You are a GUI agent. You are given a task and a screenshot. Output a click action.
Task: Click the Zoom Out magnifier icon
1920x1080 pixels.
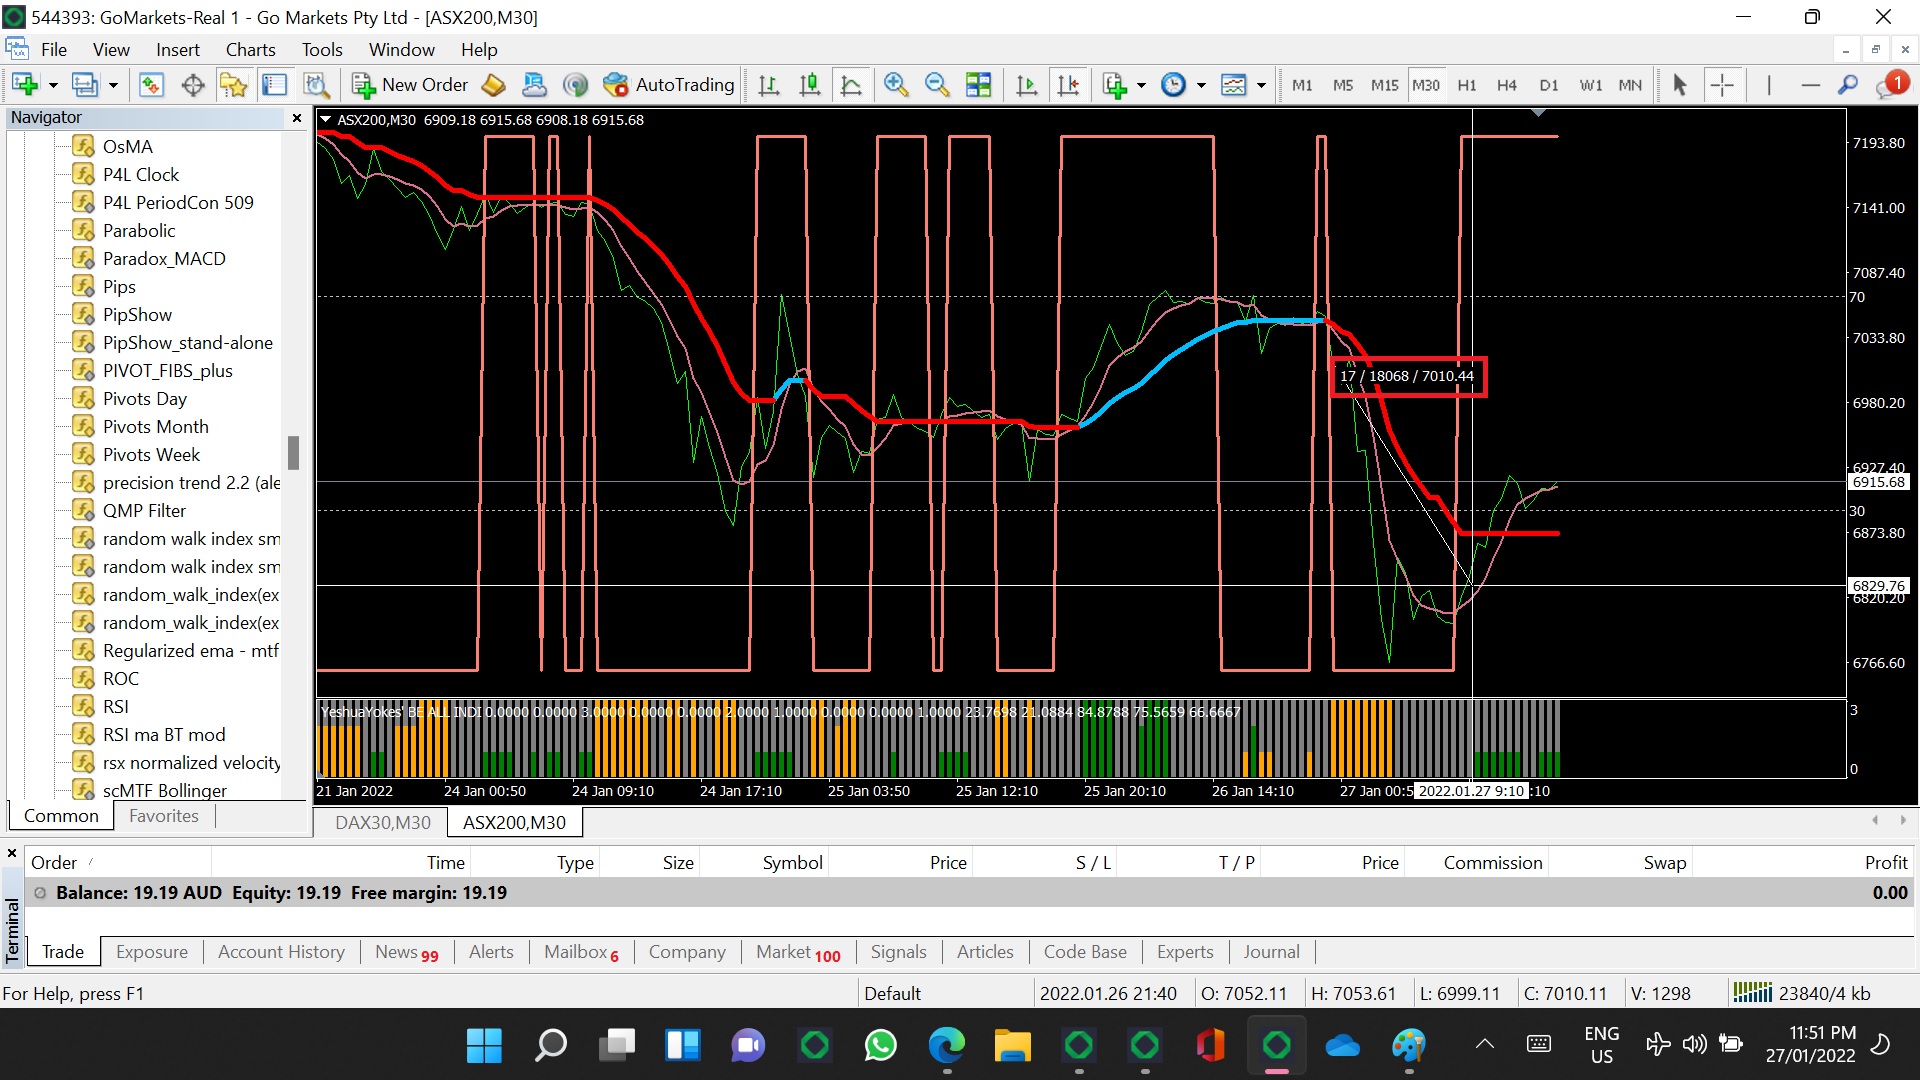937,85
